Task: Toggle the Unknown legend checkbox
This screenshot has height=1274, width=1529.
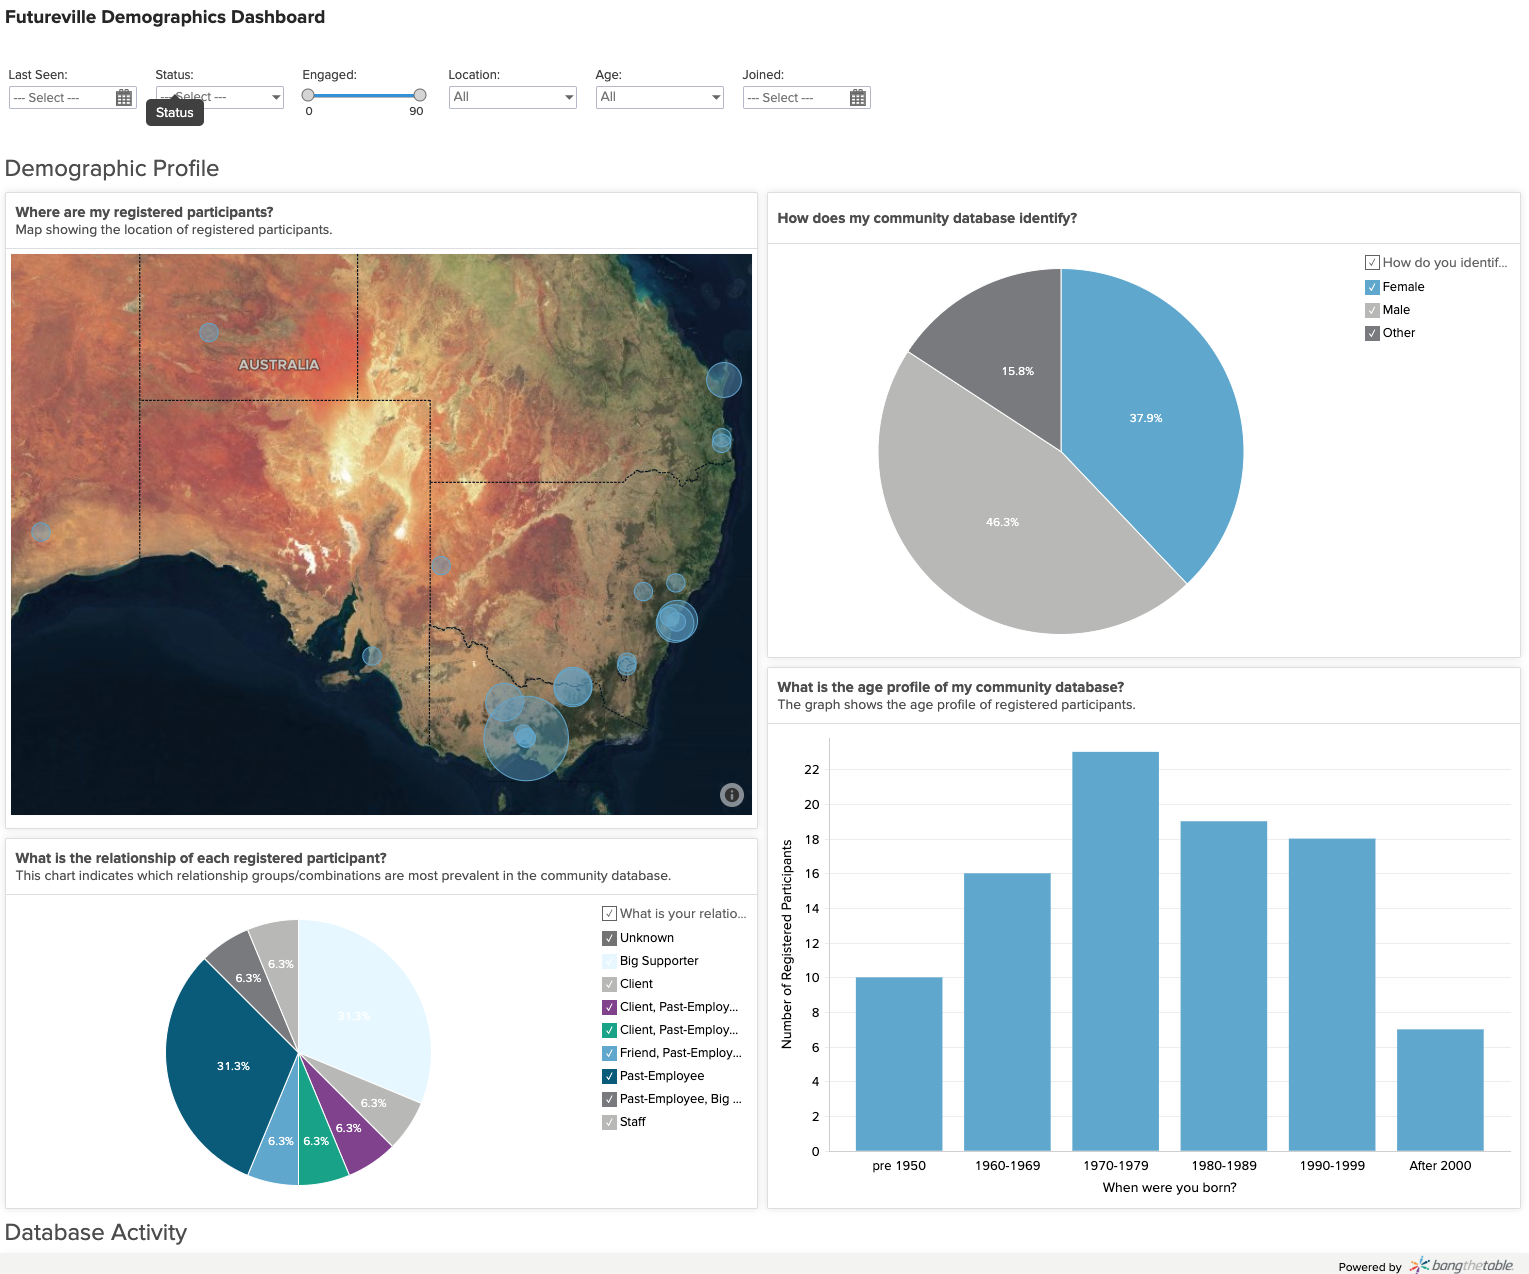Action: [x=609, y=938]
